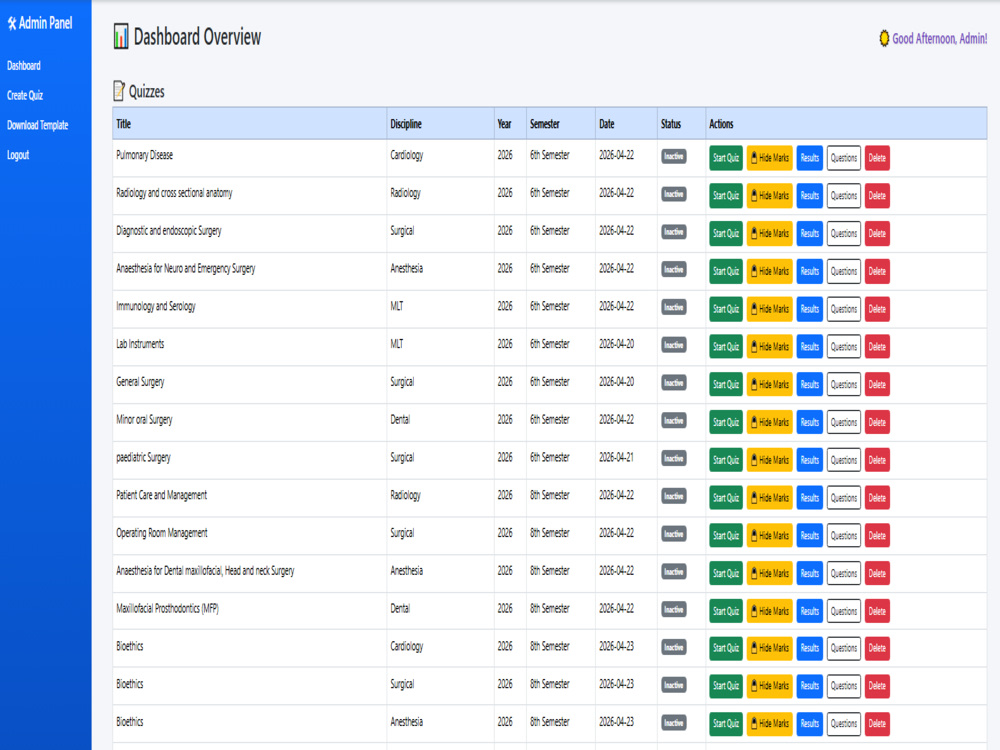This screenshot has width=1000, height=750.
Task: Open questions for paediatric Surgery quiz
Action: 844,460
